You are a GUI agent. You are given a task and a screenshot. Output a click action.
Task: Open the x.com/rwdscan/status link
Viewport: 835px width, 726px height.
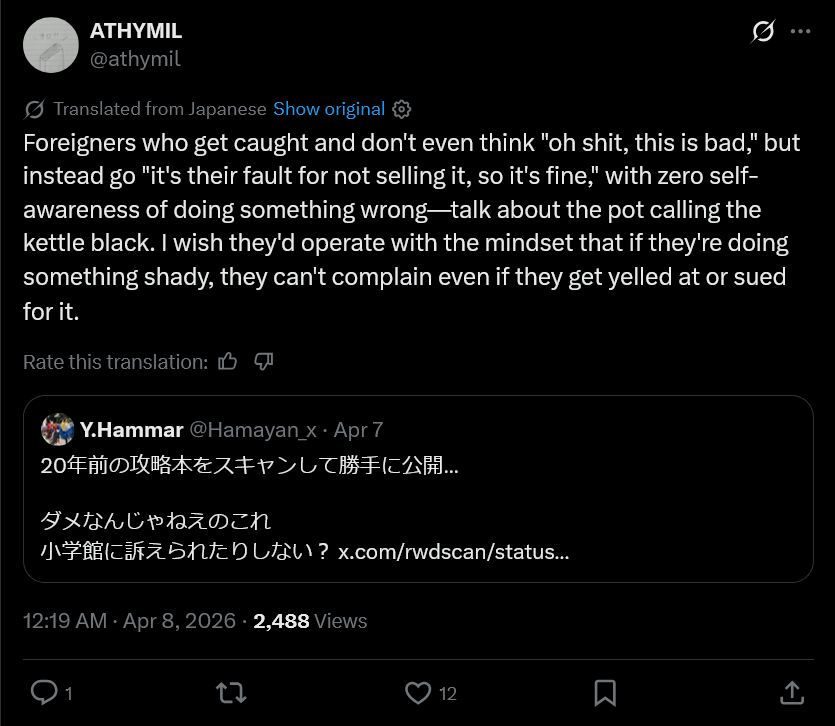coord(454,552)
